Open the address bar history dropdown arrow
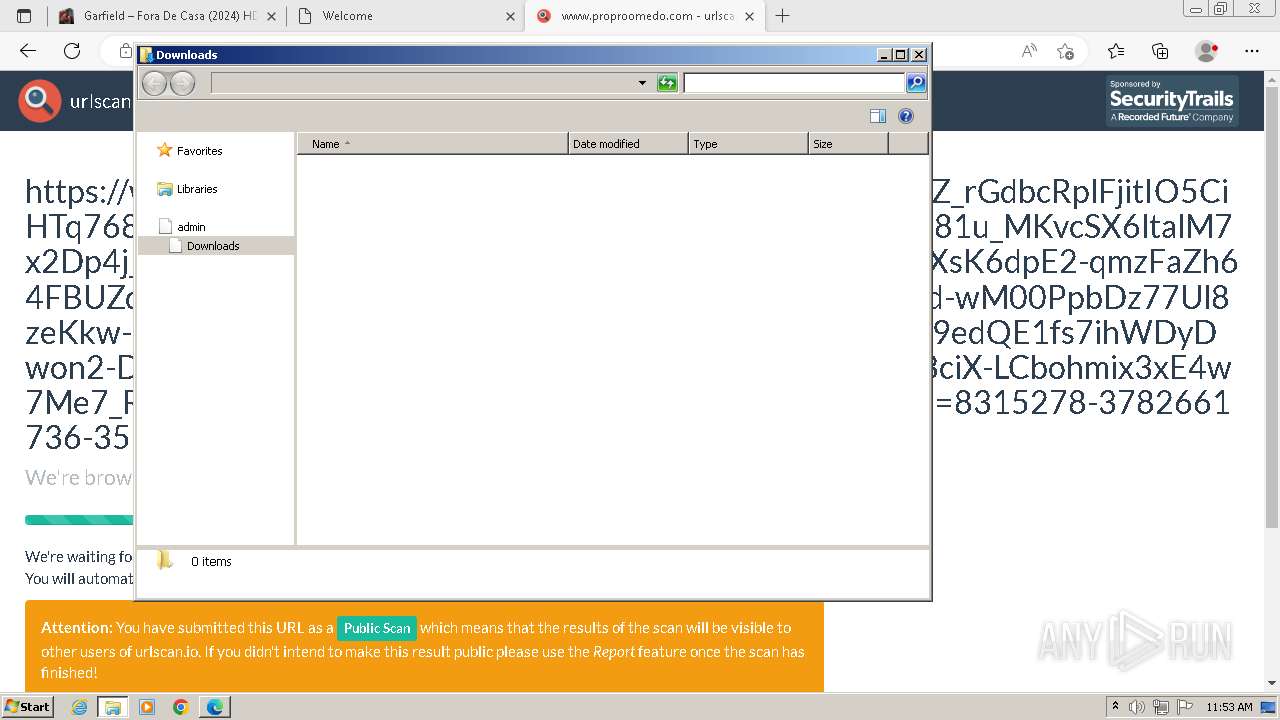1280x720 pixels. [642, 83]
